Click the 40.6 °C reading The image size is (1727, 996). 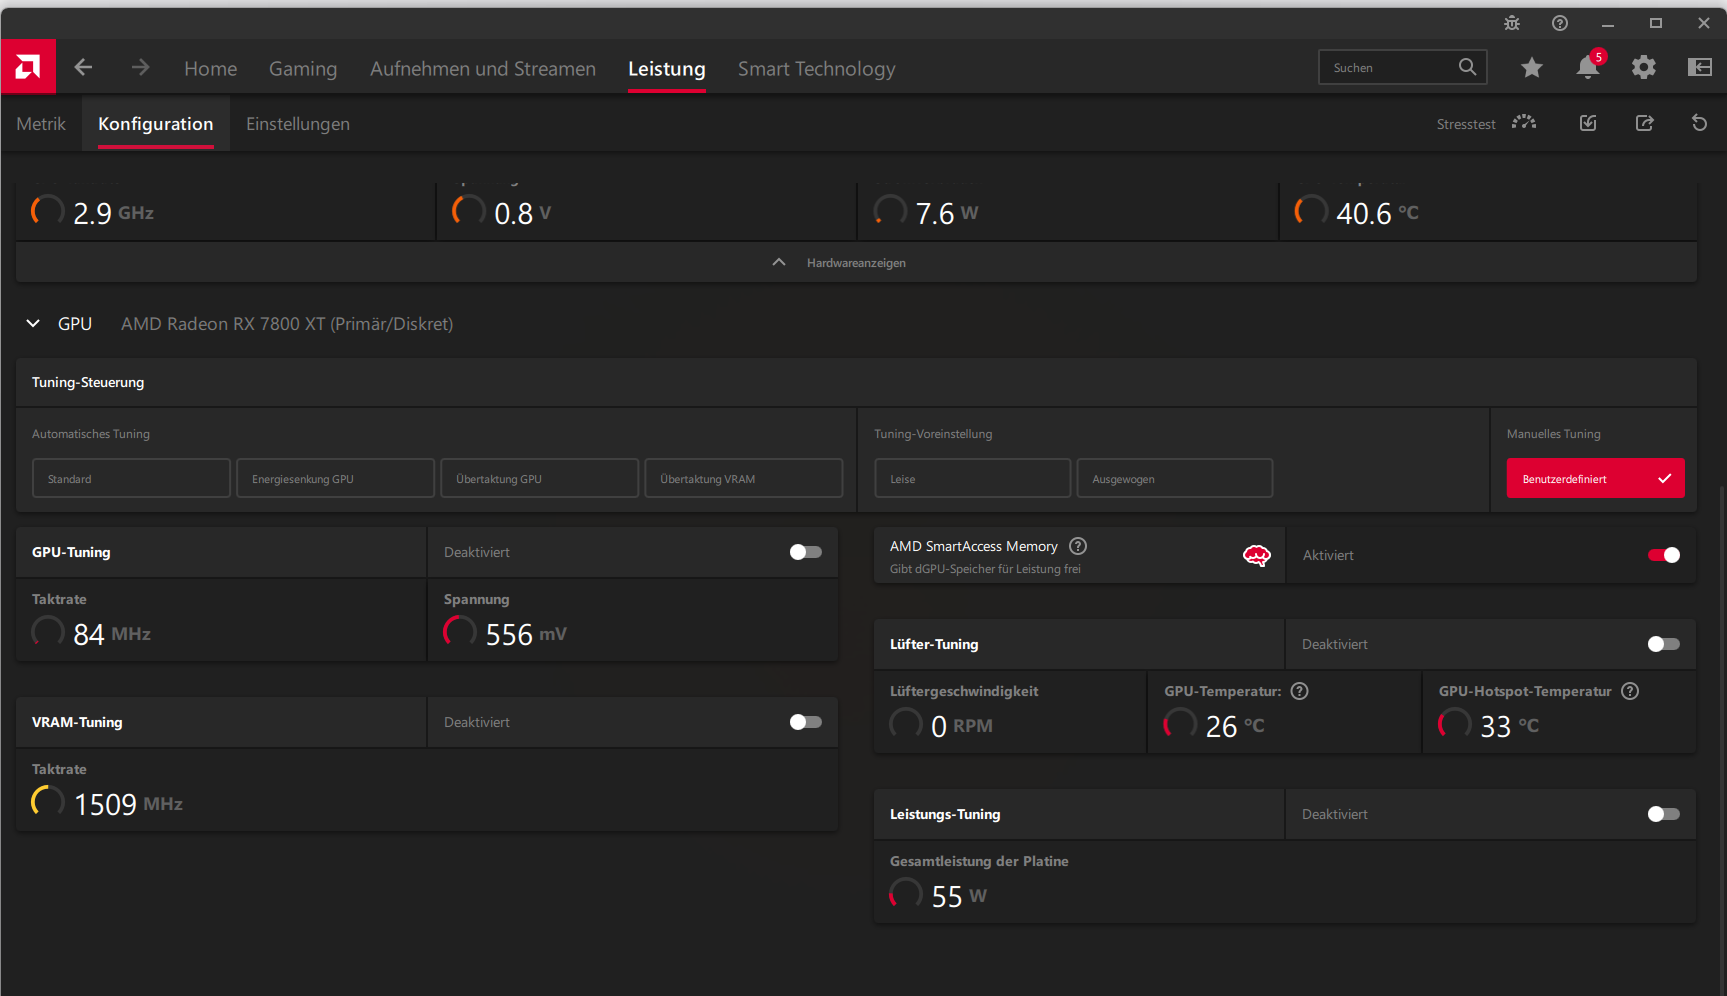[x=1377, y=212]
